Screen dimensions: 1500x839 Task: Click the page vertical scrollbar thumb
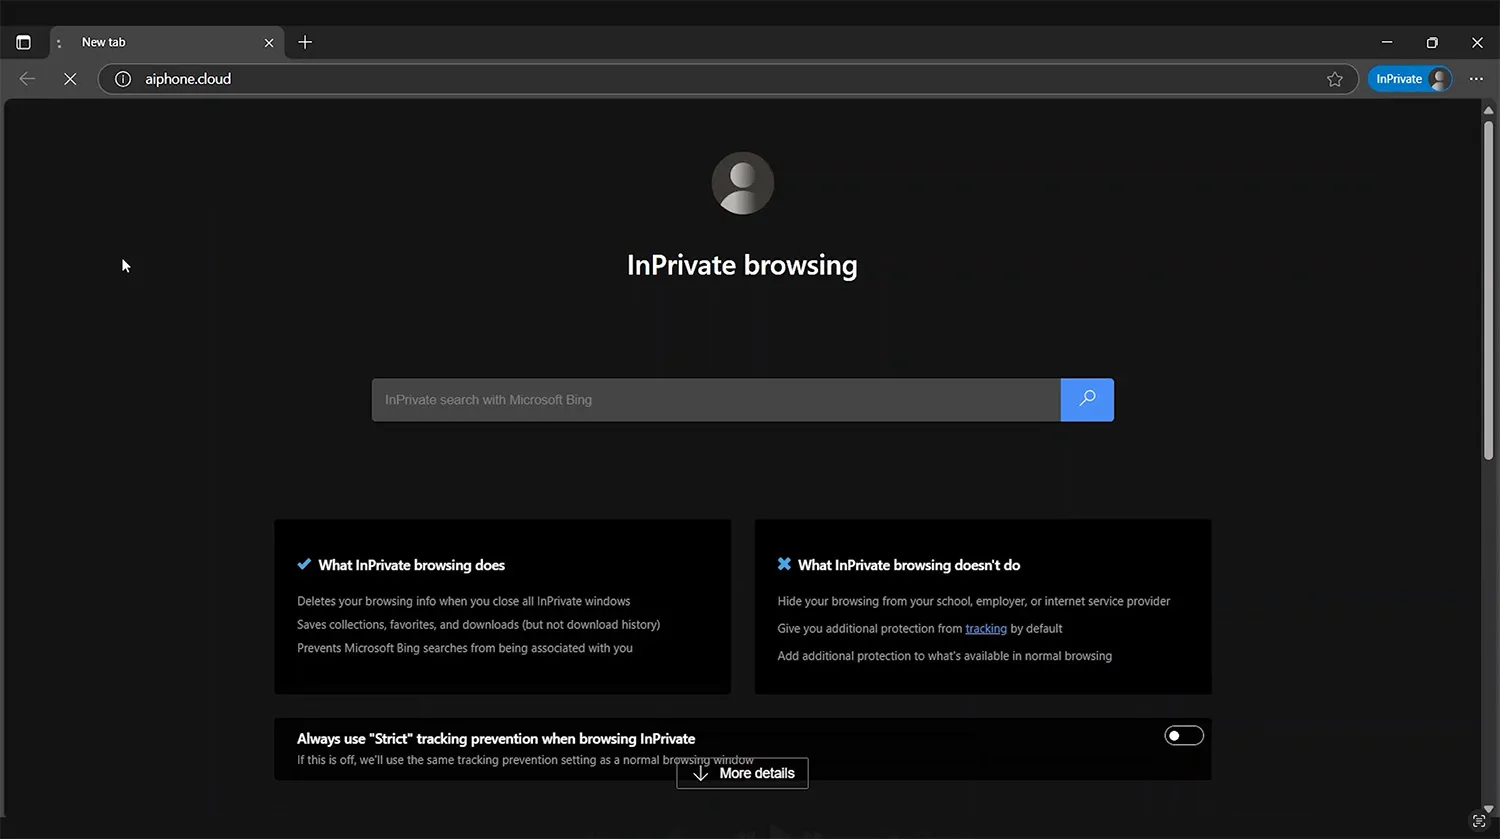[1488, 290]
